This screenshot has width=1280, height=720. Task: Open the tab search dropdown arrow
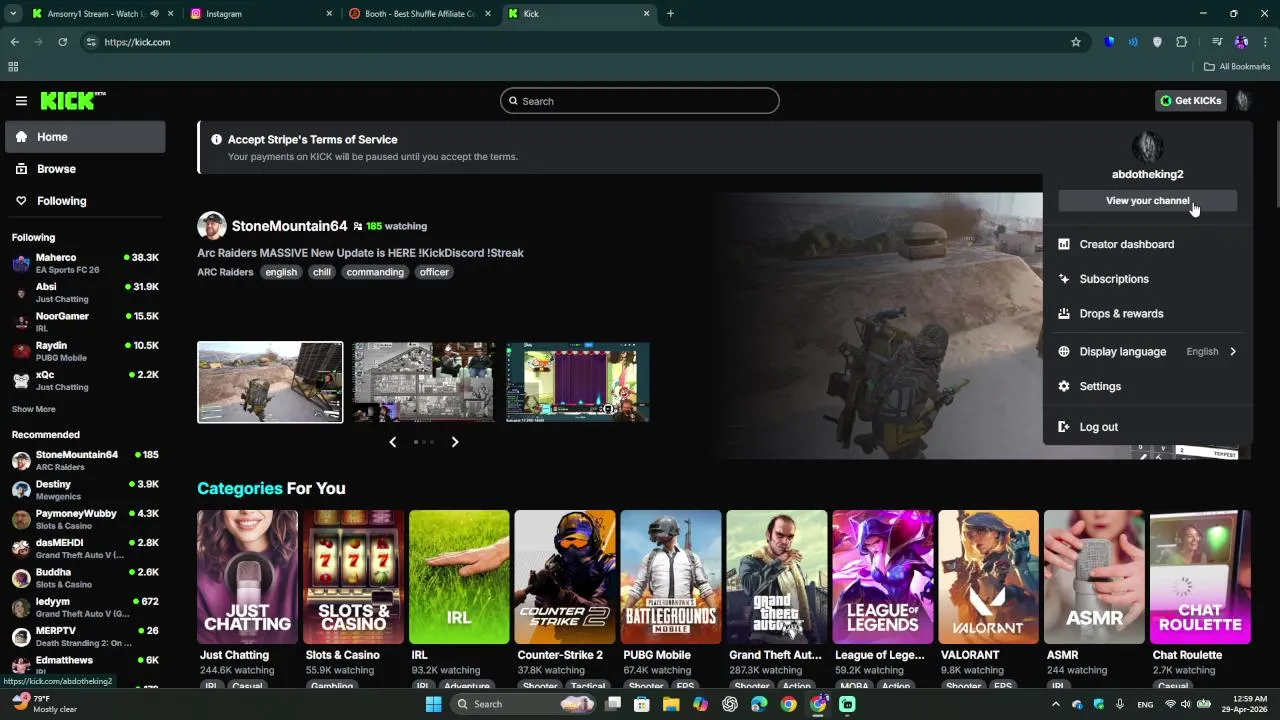point(13,14)
